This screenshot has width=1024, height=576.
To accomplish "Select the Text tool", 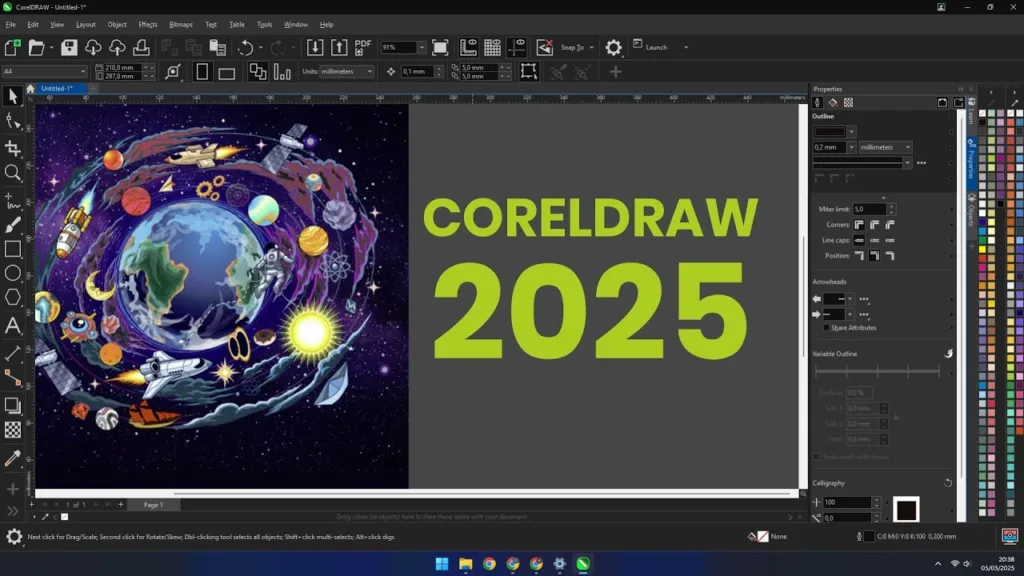I will pyautogui.click(x=12, y=324).
